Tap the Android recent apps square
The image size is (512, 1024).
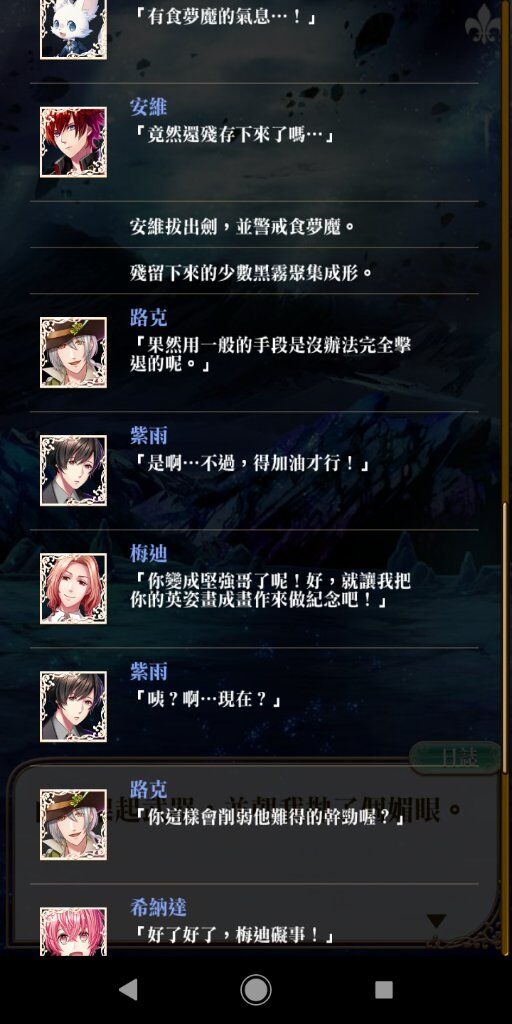[384, 990]
